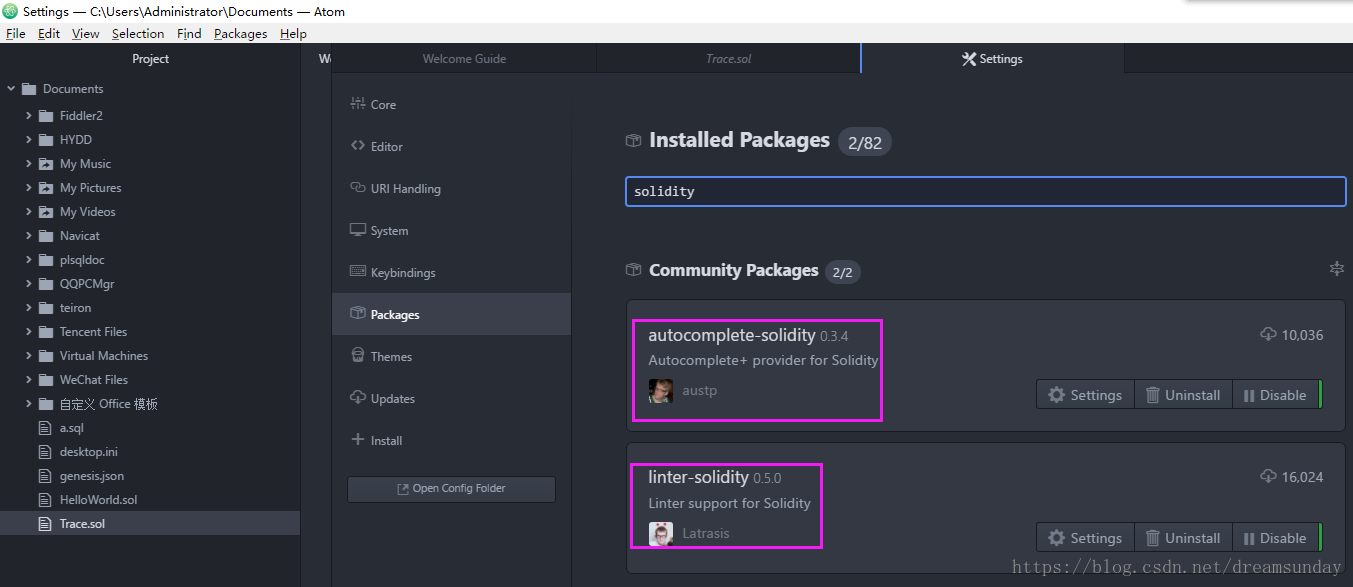Expand the QQPCMgr folder
1353x587 pixels.
29,284
